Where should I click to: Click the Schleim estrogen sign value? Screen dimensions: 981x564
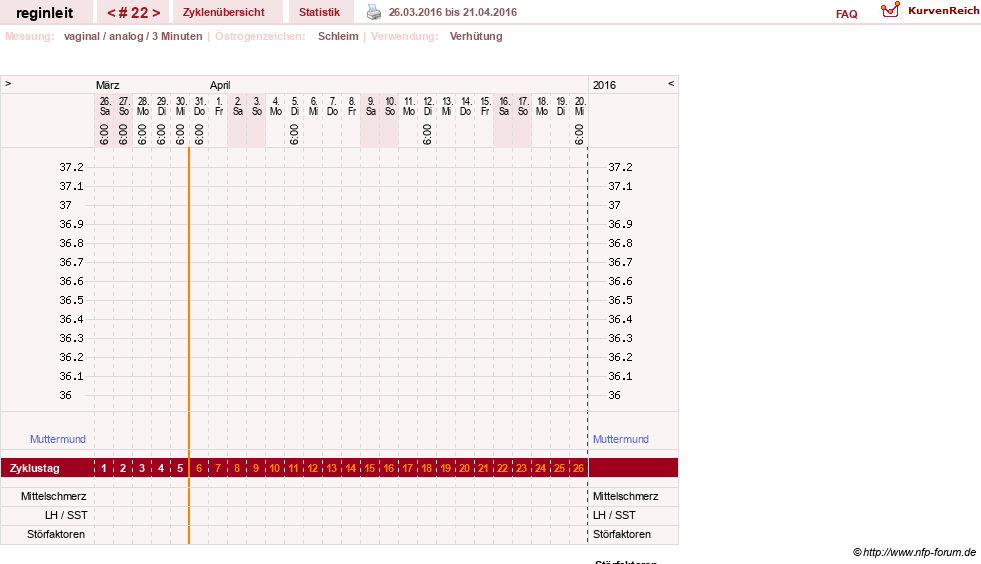[338, 36]
